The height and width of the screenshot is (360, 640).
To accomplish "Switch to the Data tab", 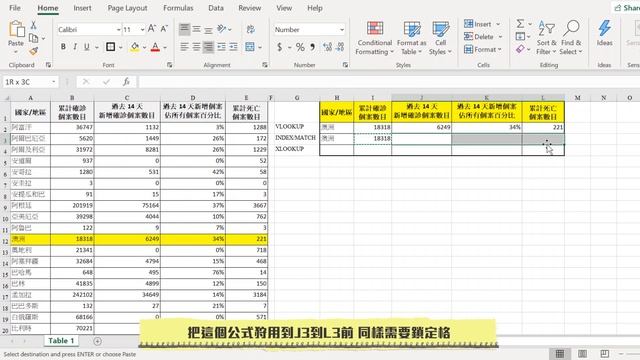I will tap(216, 8).
